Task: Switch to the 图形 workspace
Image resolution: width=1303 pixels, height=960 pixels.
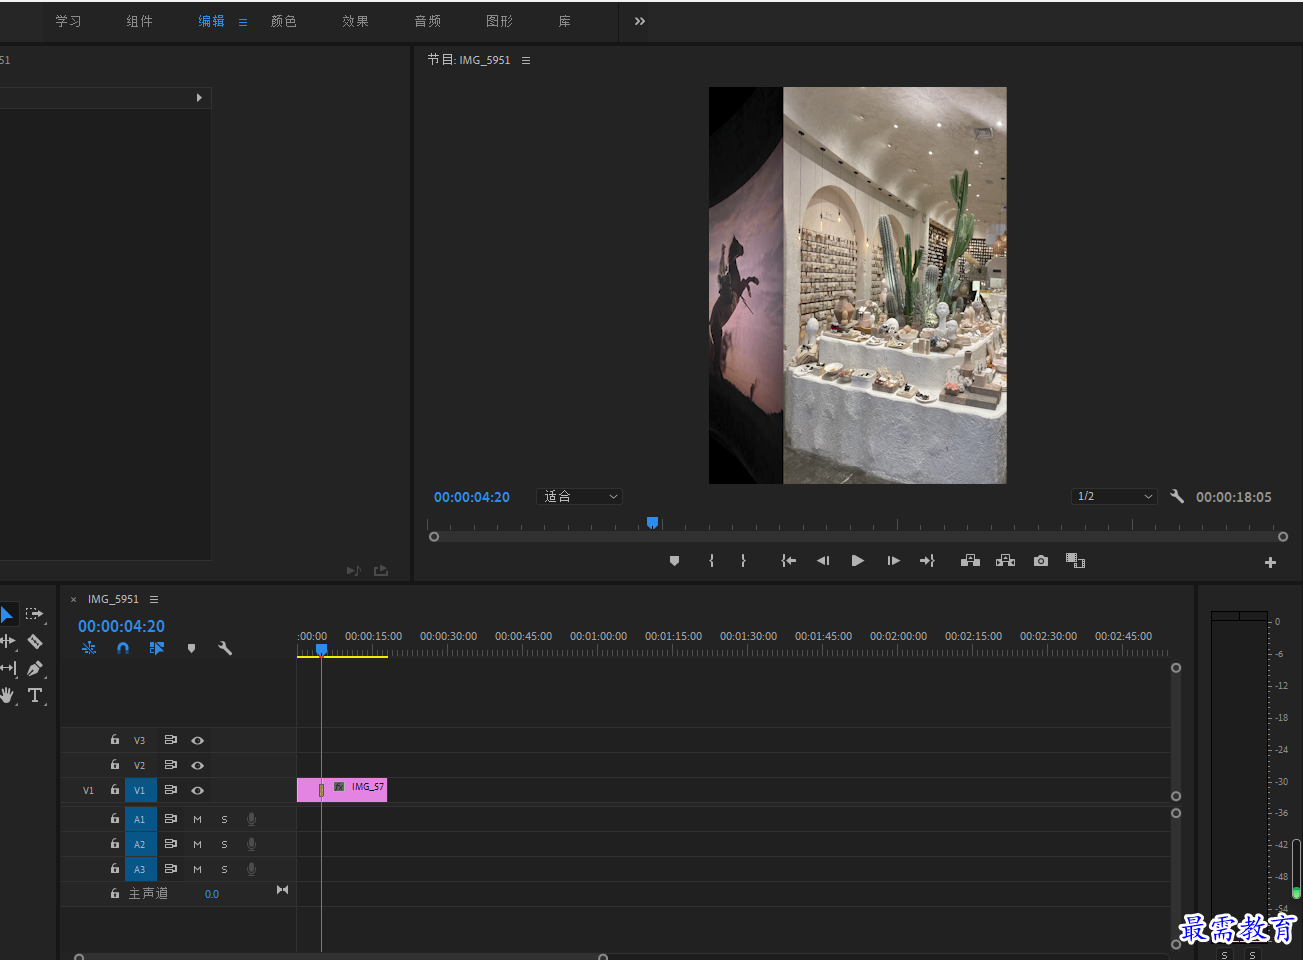Action: [499, 21]
